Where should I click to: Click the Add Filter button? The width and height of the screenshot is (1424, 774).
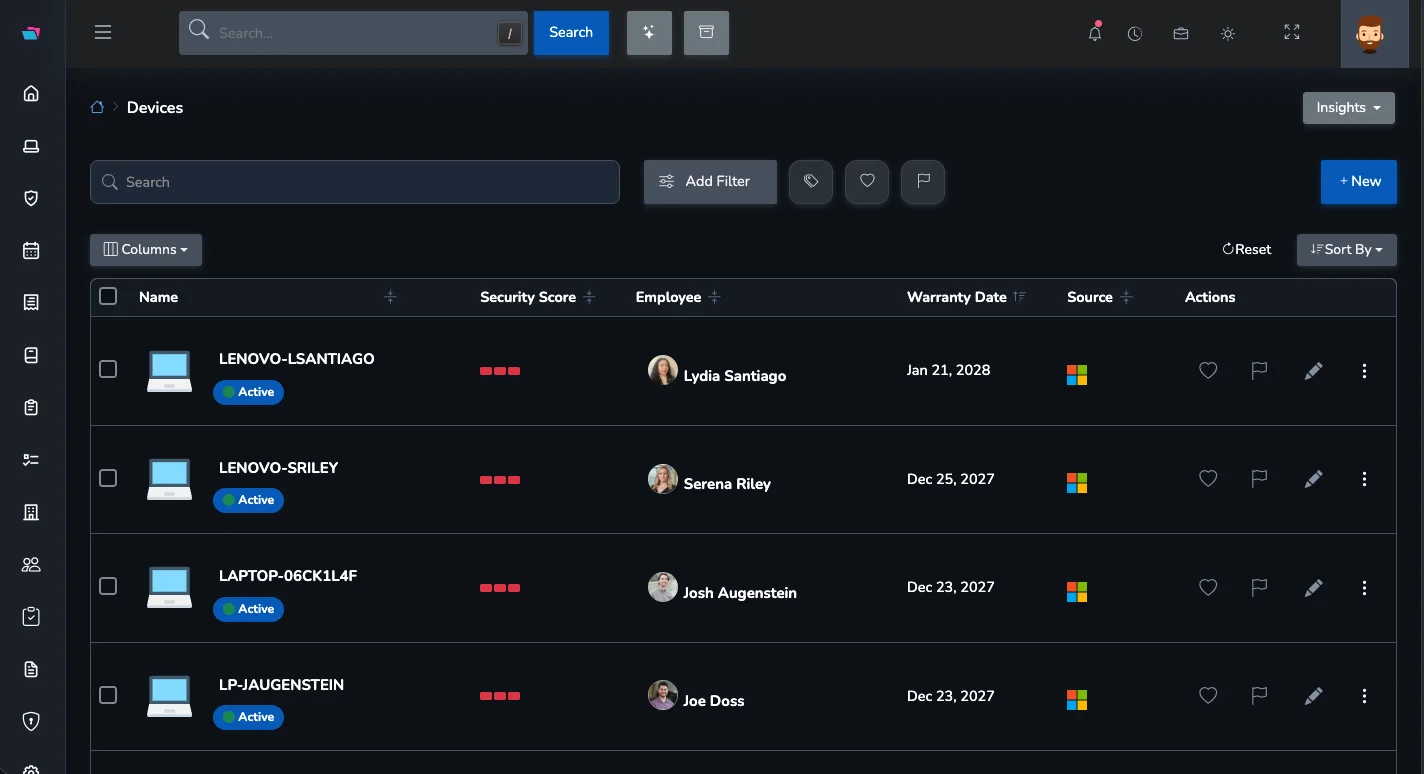click(710, 182)
